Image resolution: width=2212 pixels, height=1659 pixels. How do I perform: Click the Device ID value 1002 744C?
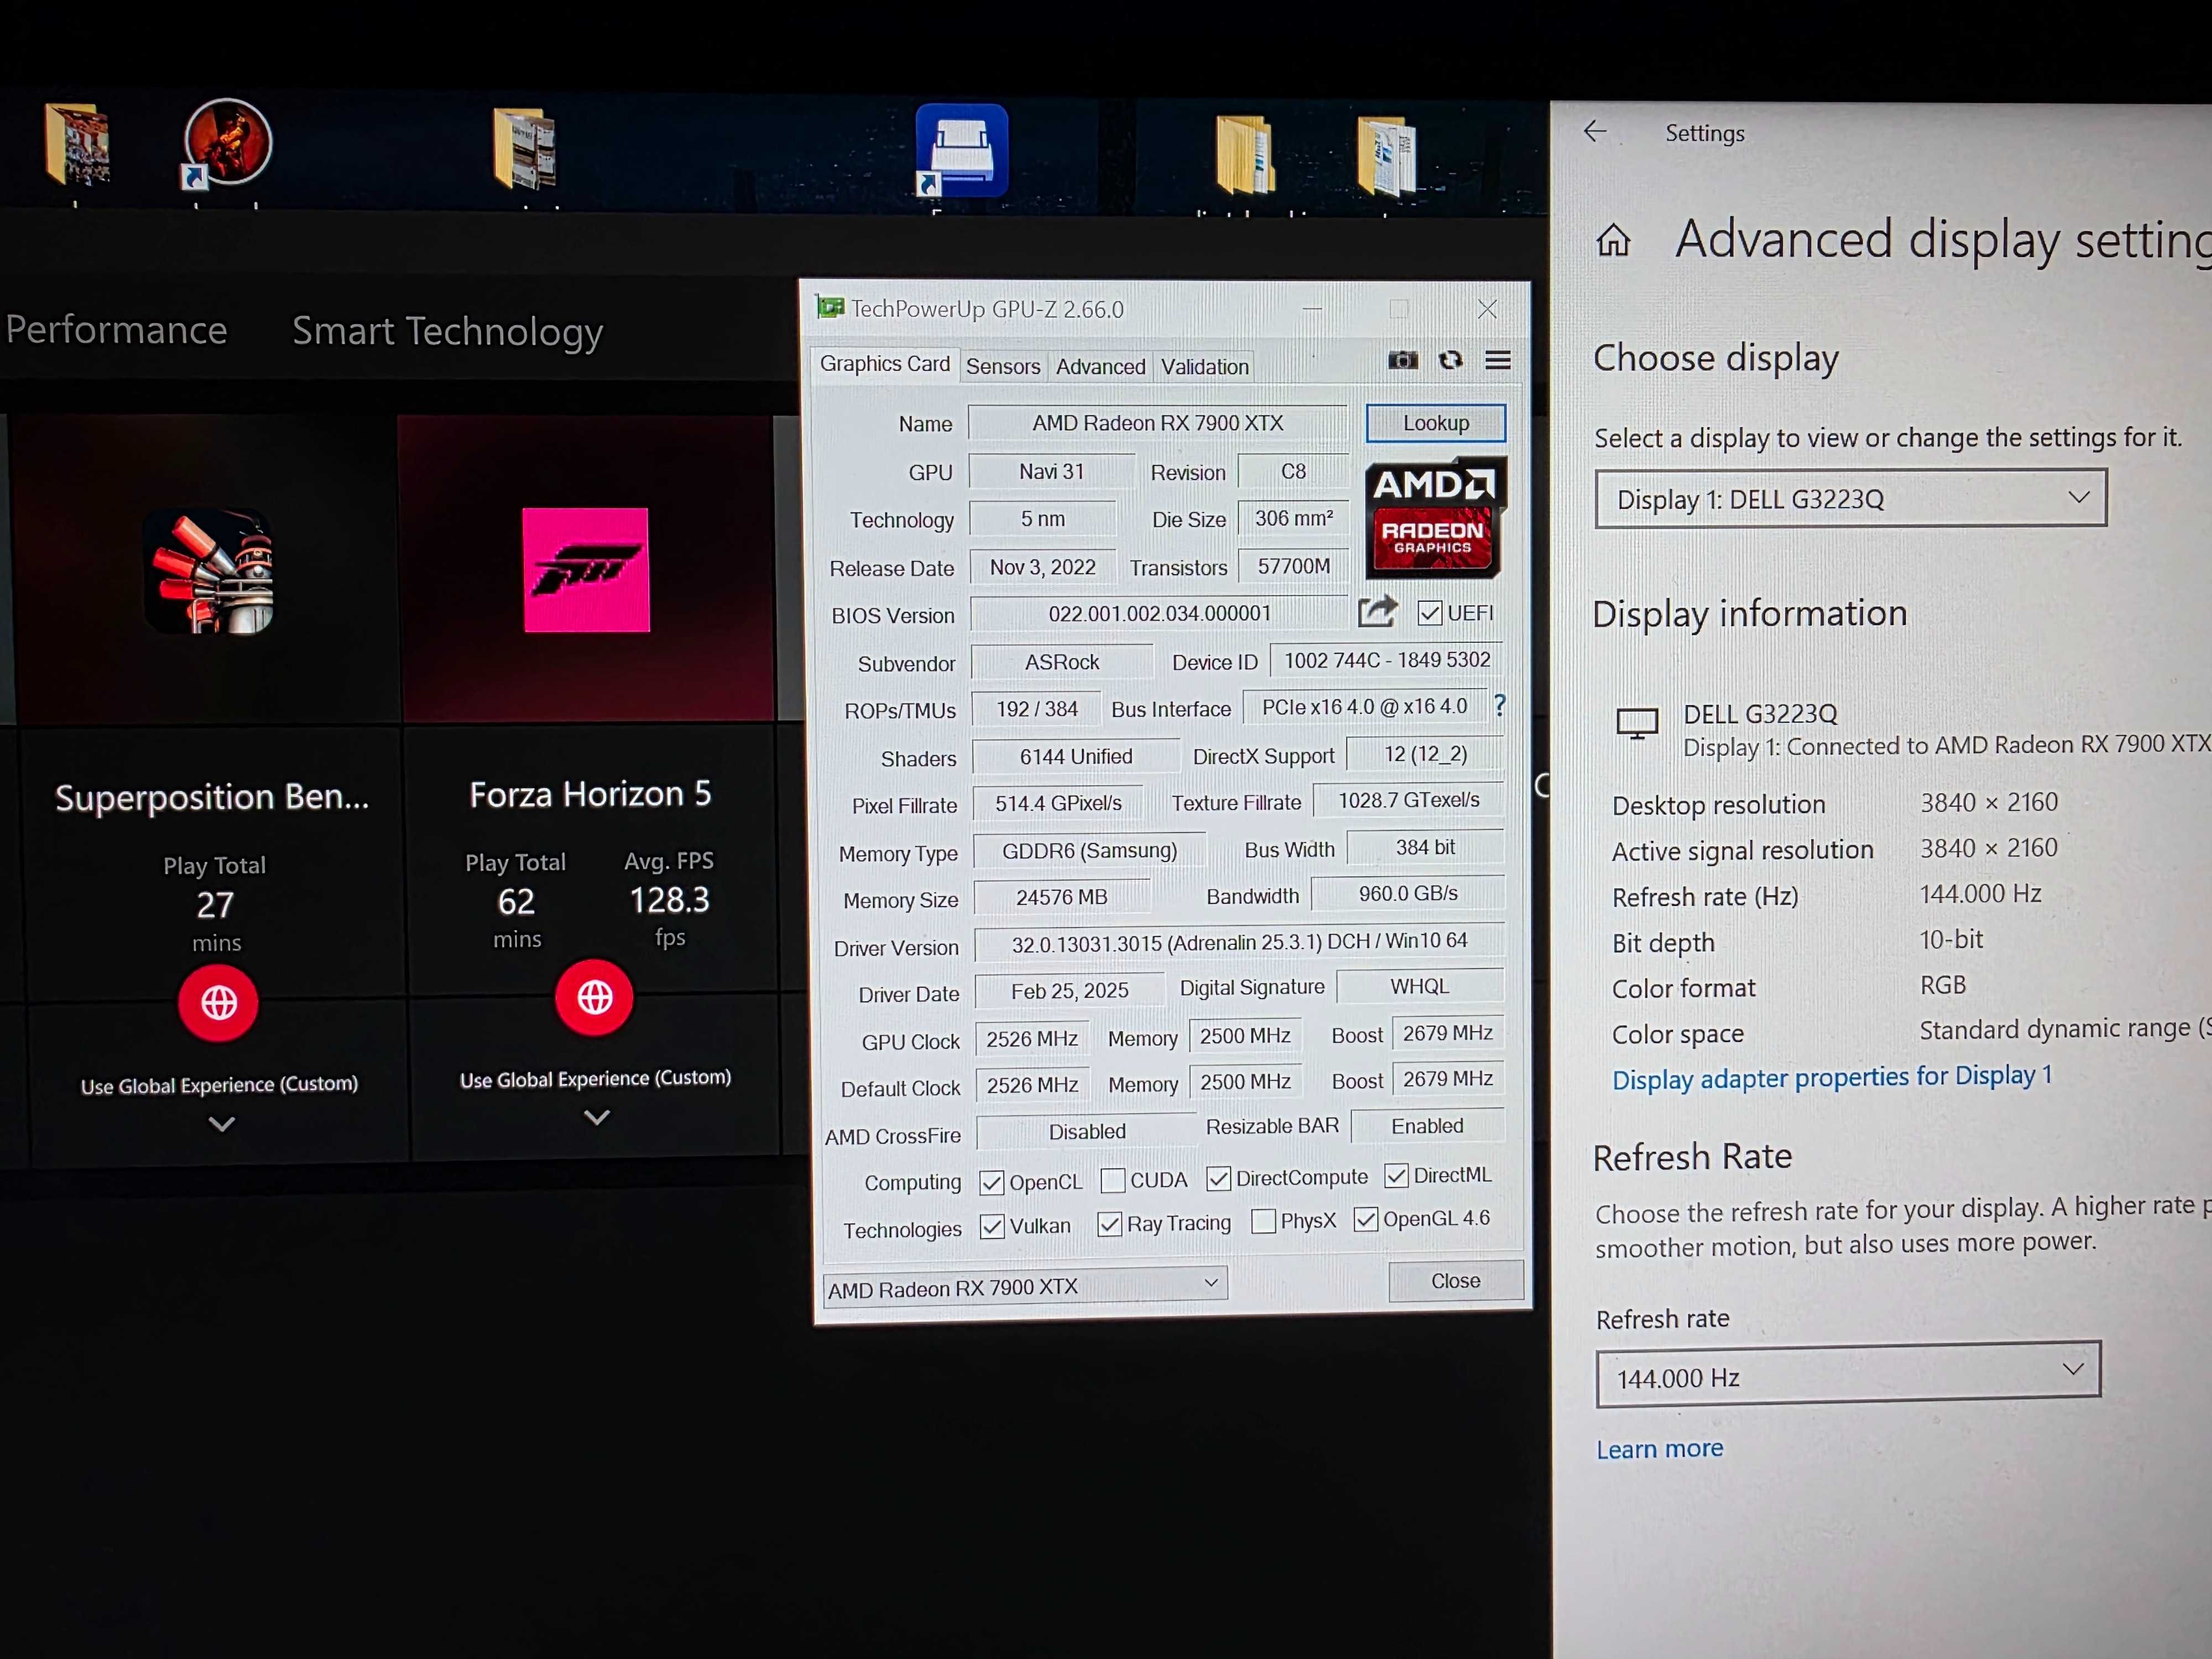point(1386,660)
